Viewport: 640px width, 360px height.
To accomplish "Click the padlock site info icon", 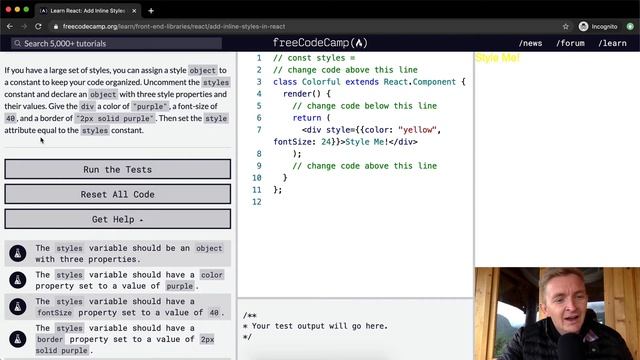I will (x=56, y=27).
